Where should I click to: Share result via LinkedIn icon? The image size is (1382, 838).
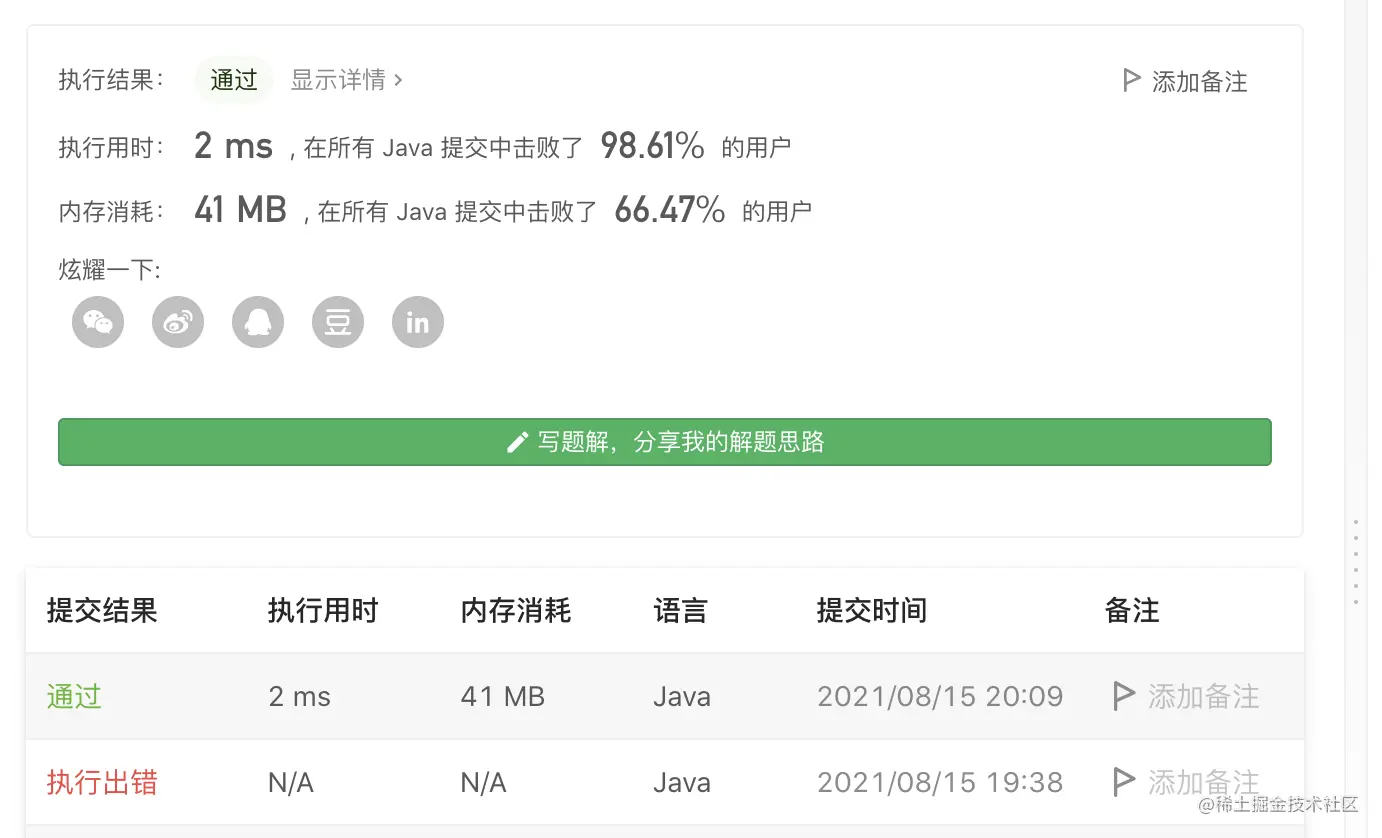418,323
